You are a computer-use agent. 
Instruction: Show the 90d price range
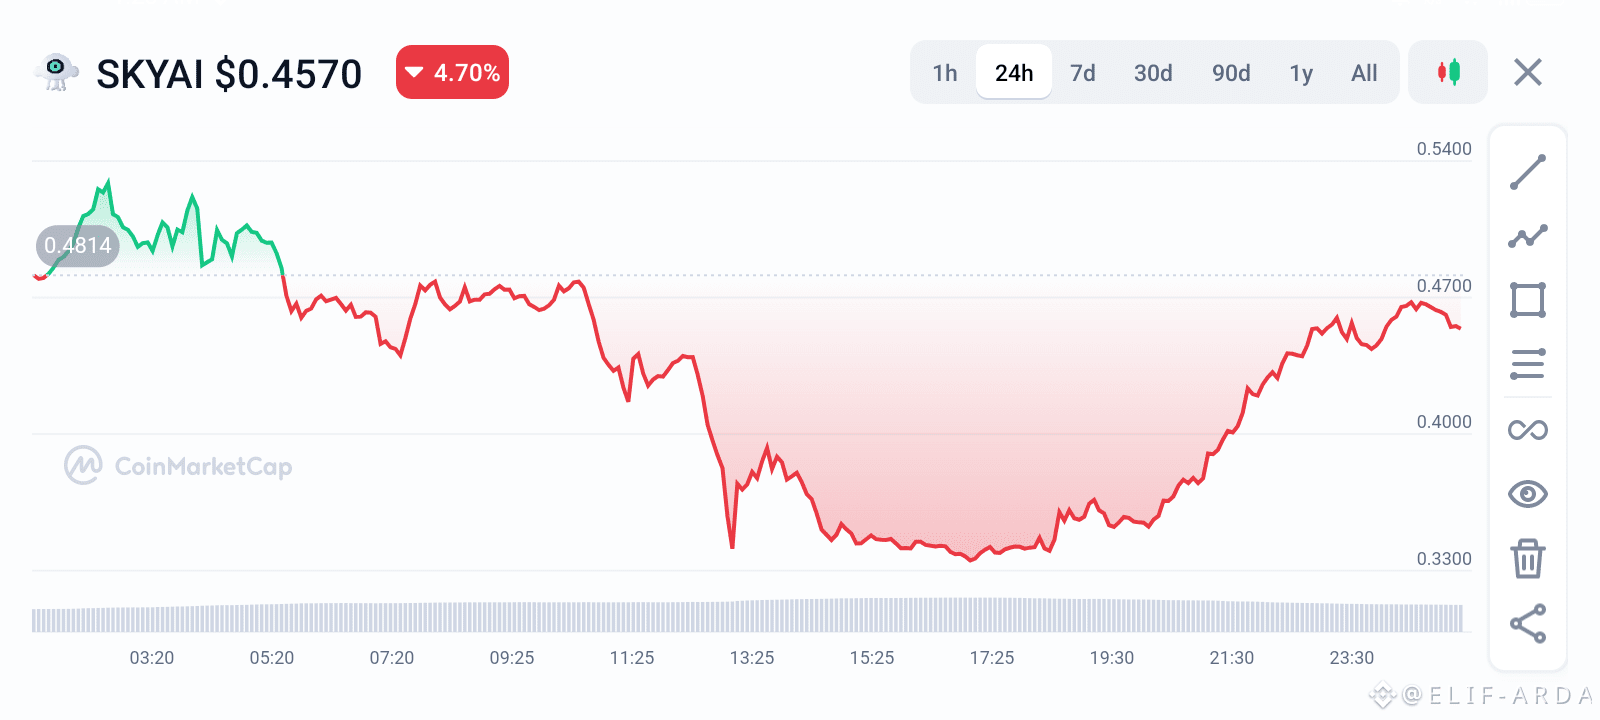click(1231, 73)
